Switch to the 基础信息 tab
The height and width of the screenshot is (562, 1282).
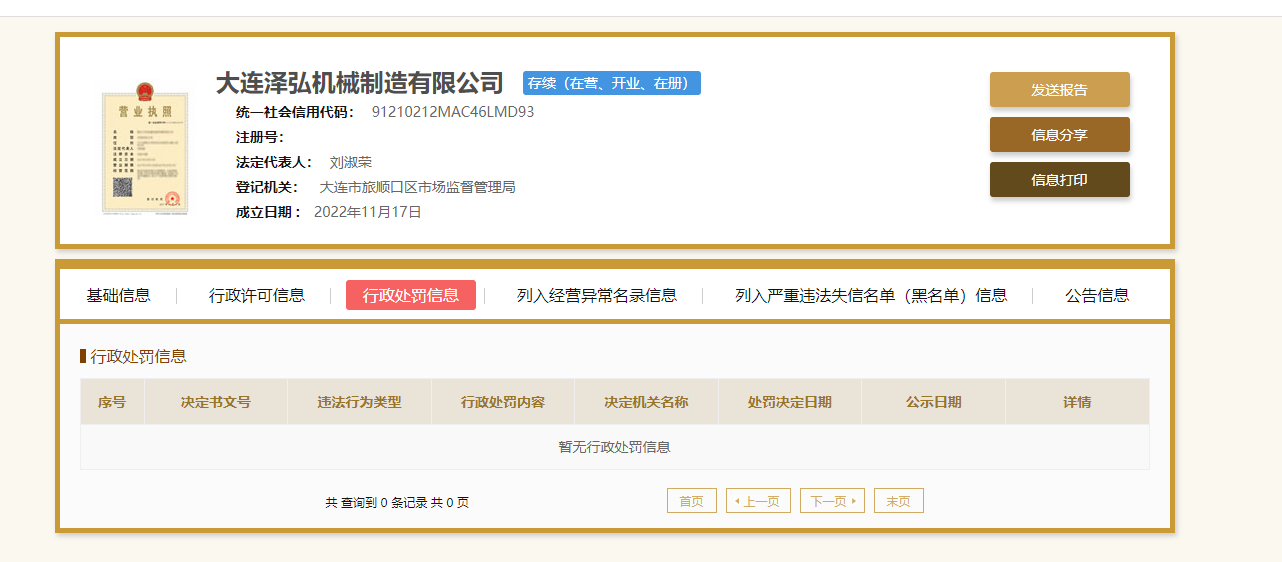[118, 295]
